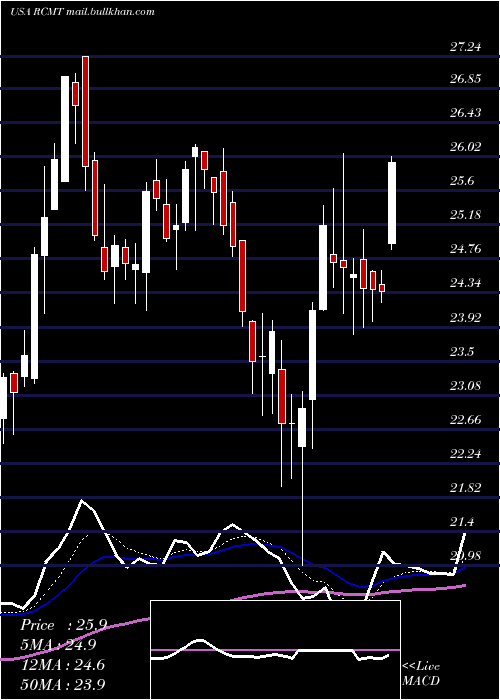Click the candle with the long wick down to 20.98
The height and width of the screenshot is (700, 500).
click(302, 427)
